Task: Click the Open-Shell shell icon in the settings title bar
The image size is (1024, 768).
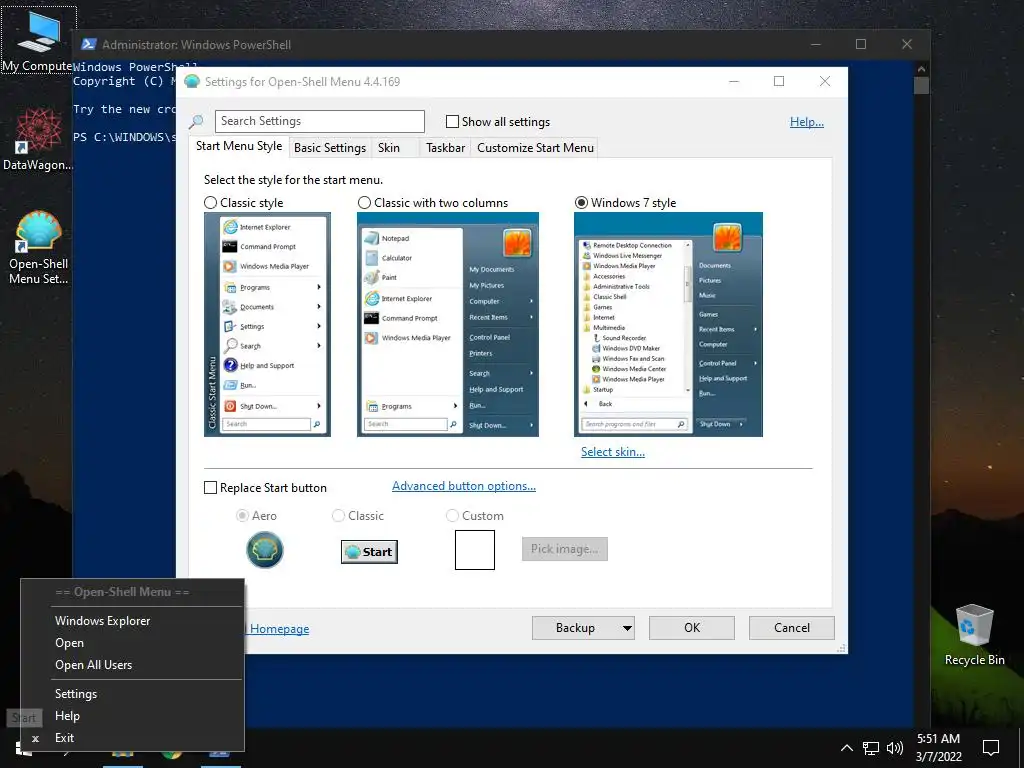Action: [x=191, y=82]
